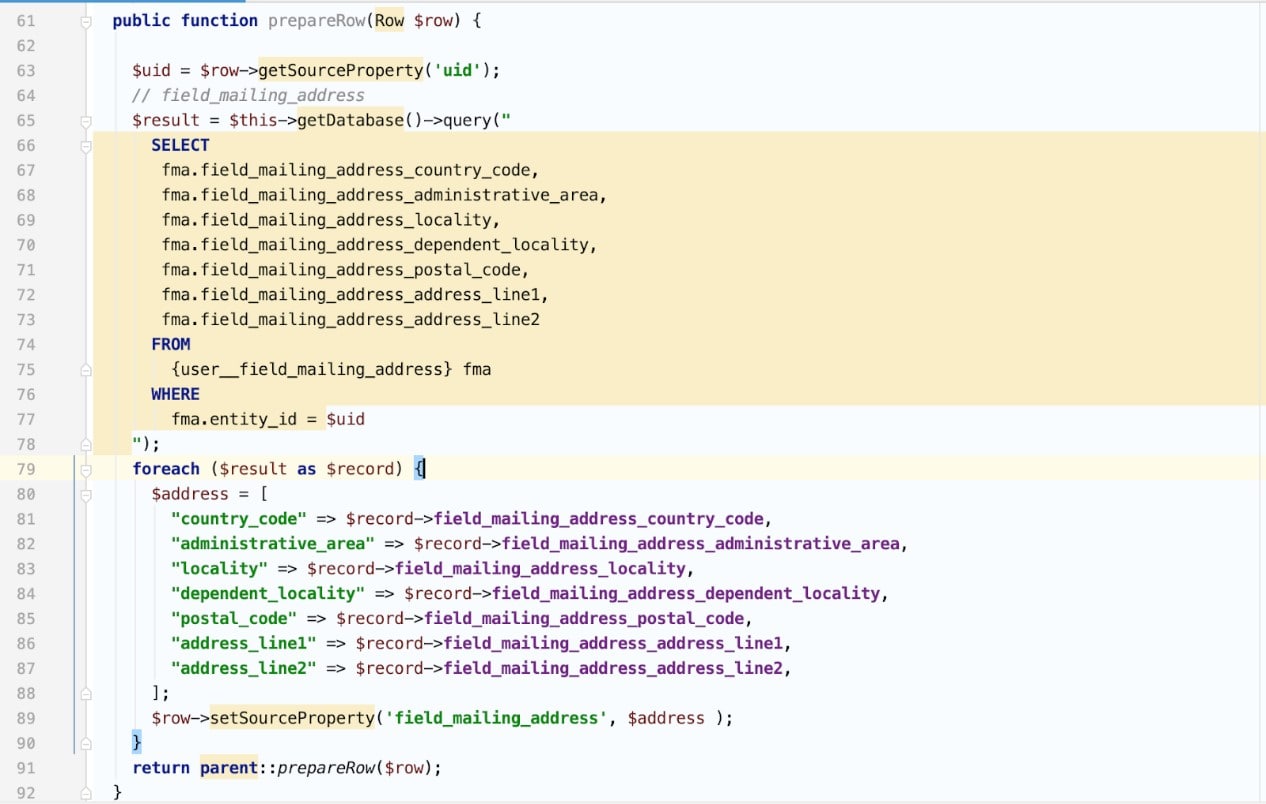Click the fold marker on line 65
Viewport: 1266px width, 804px height.
(86, 121)
